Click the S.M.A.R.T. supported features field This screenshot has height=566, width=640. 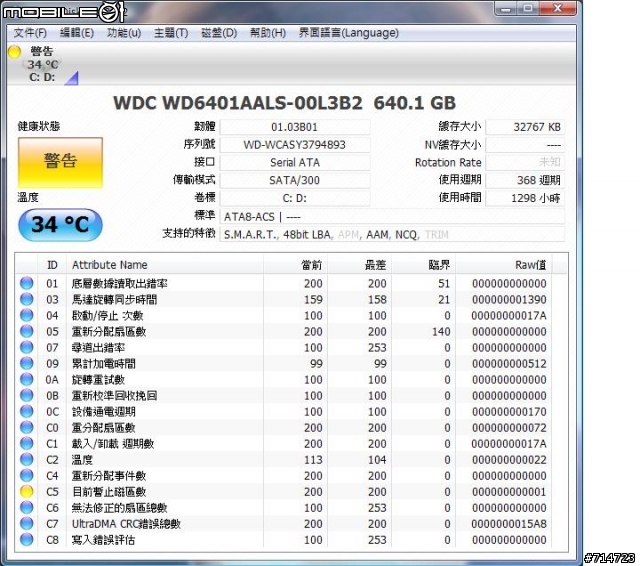pos(392,235)
